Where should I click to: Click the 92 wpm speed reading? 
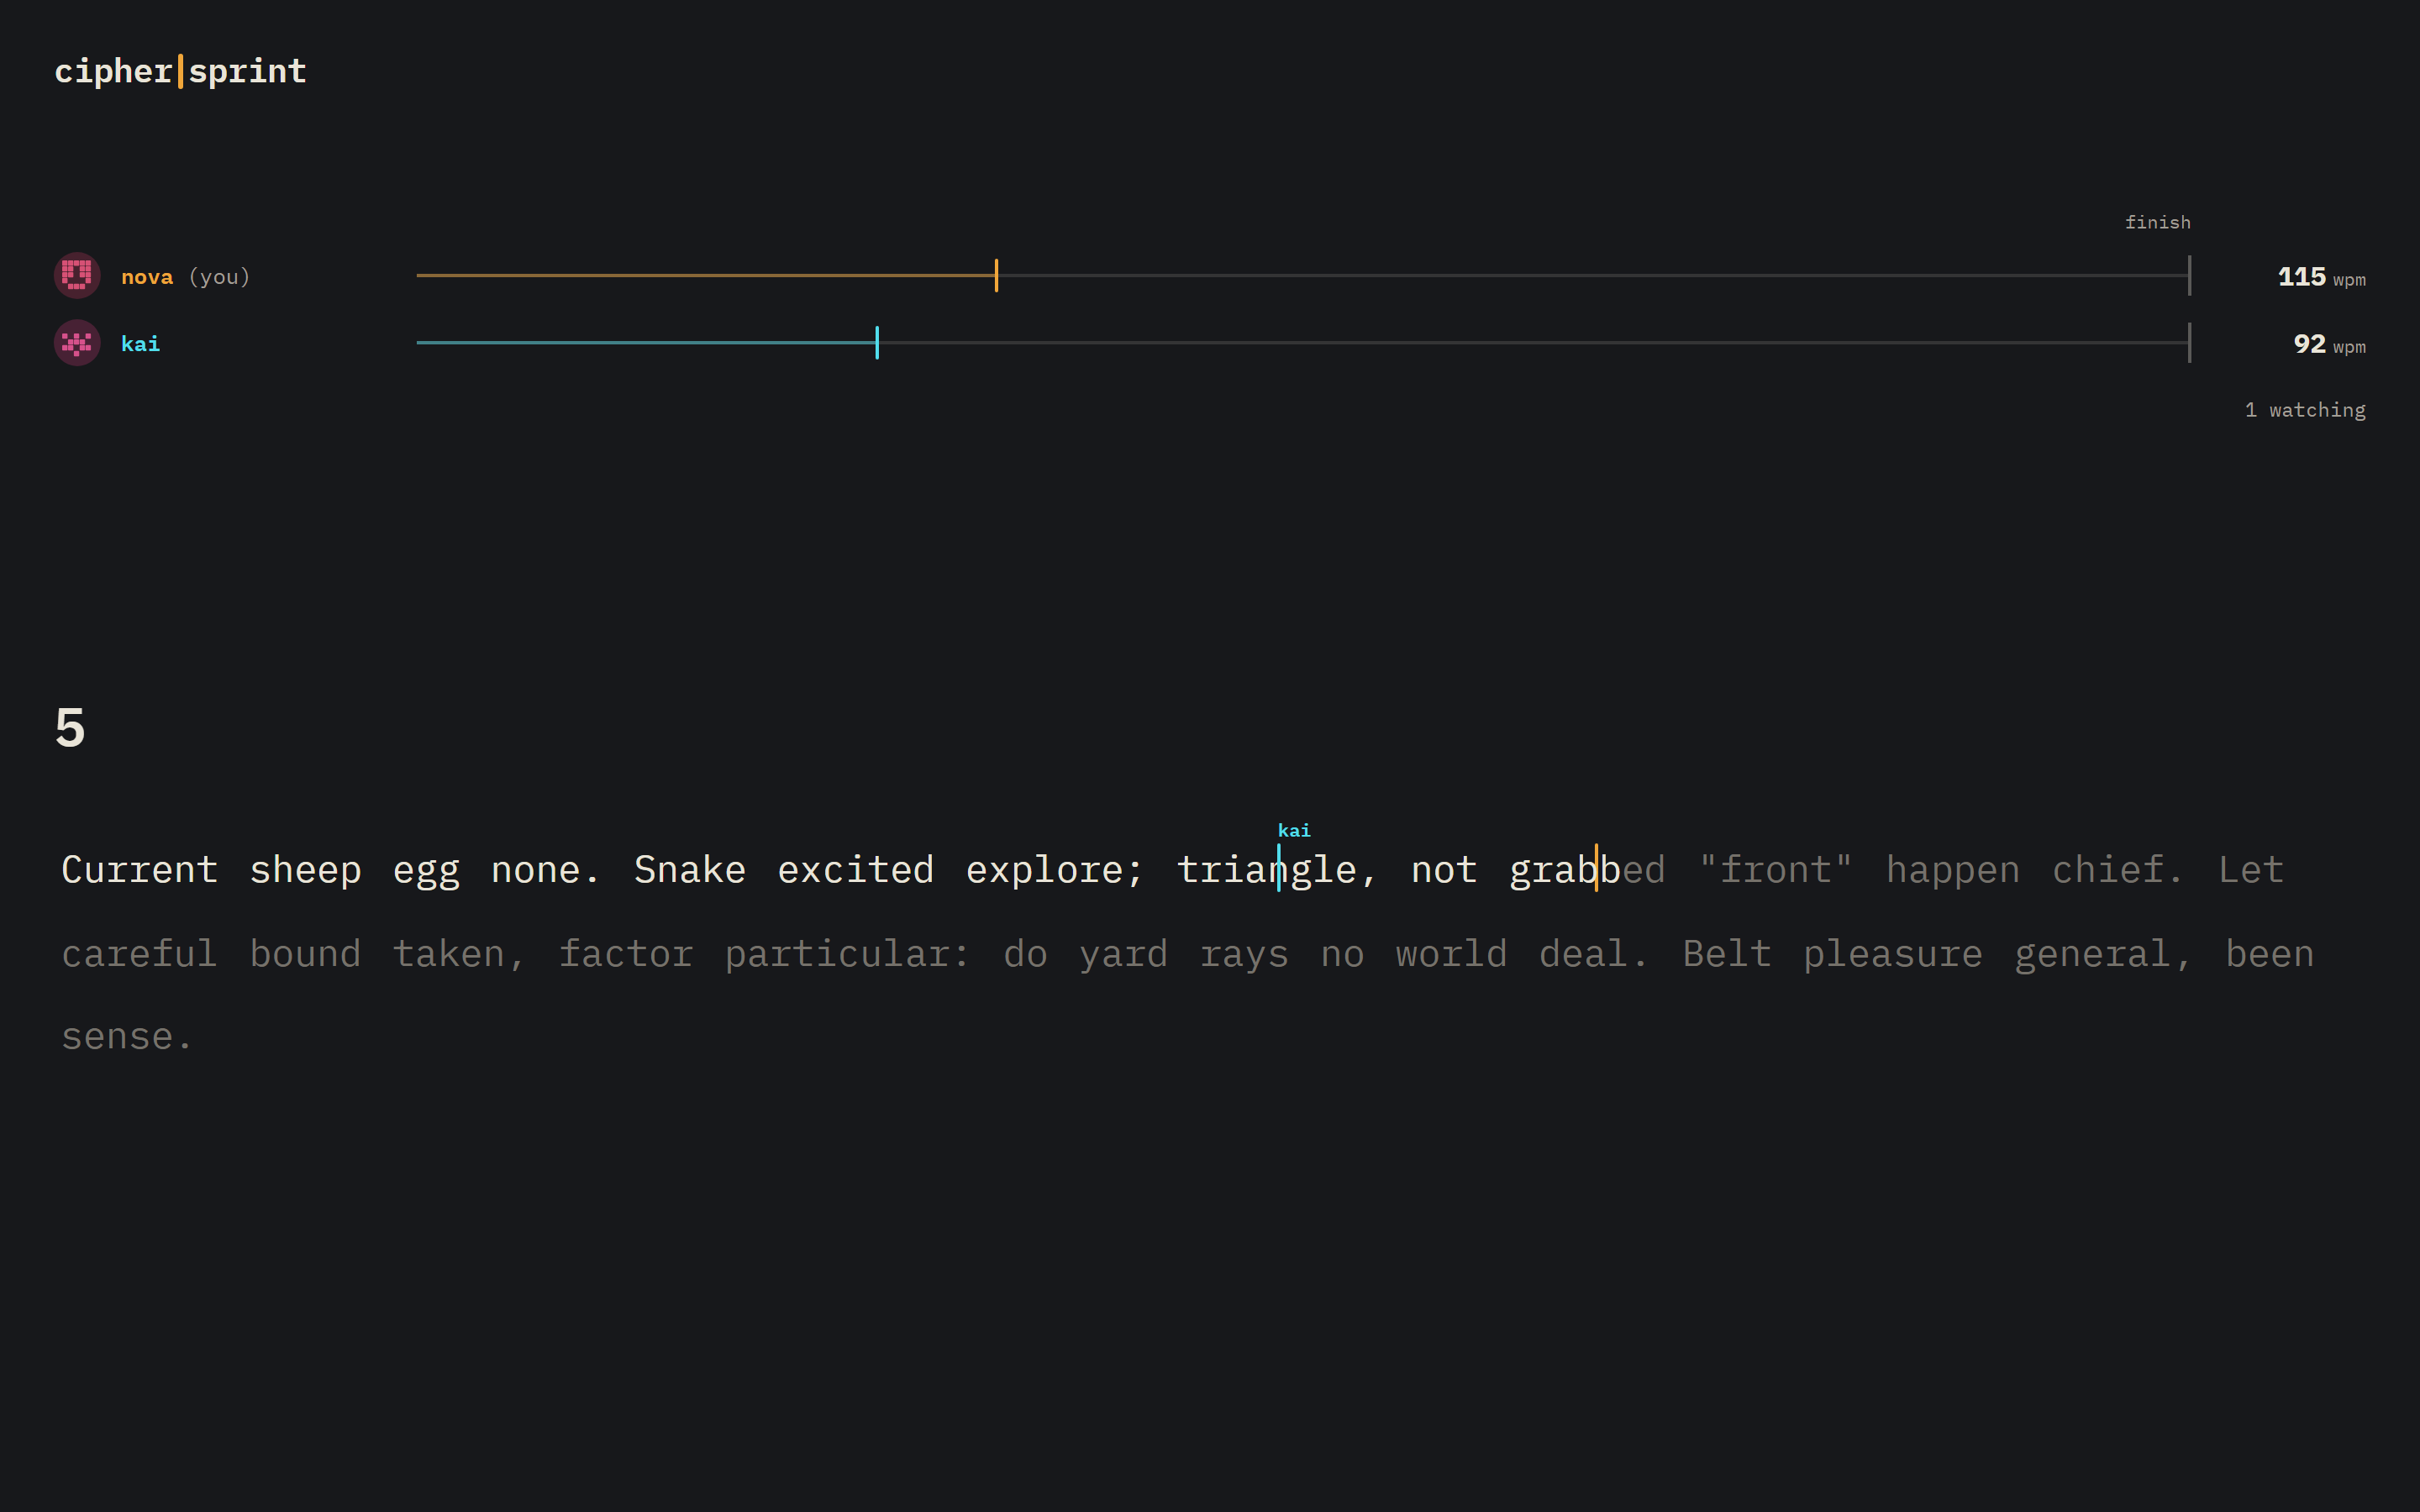2329,344
